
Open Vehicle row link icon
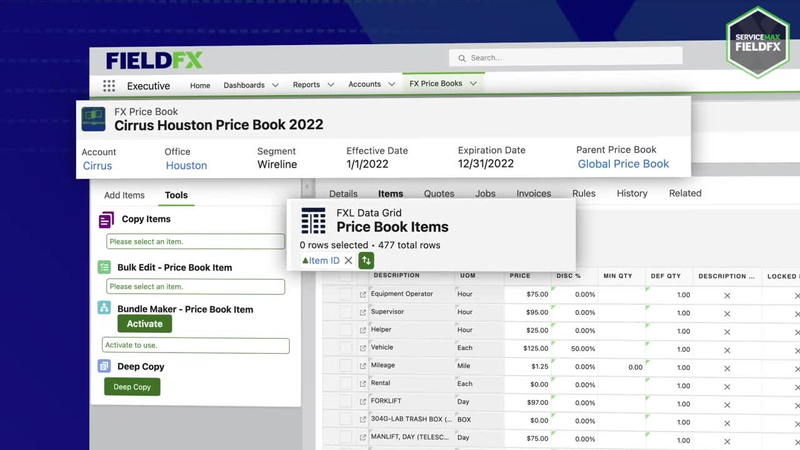coord(363,348)
